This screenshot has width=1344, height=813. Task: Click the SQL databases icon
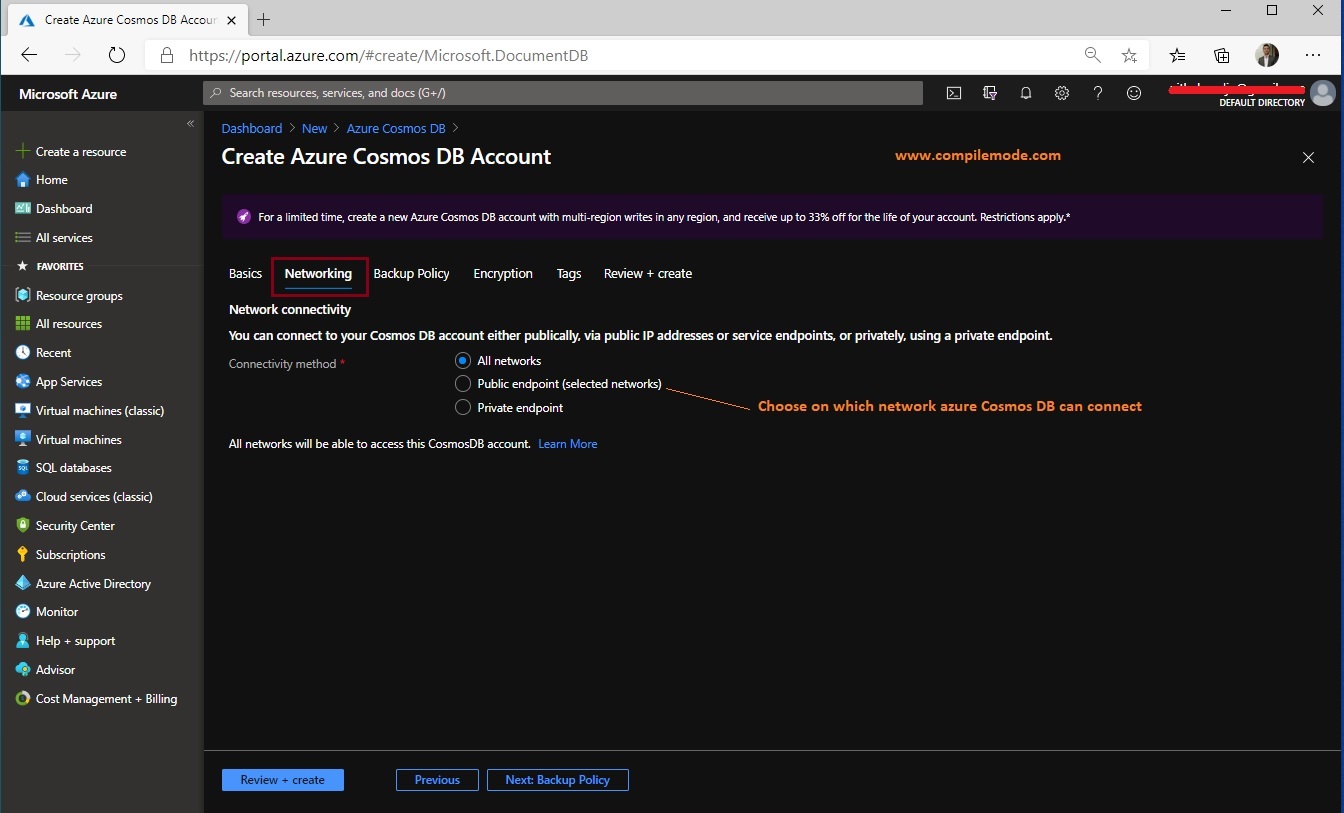coord(23,468)
